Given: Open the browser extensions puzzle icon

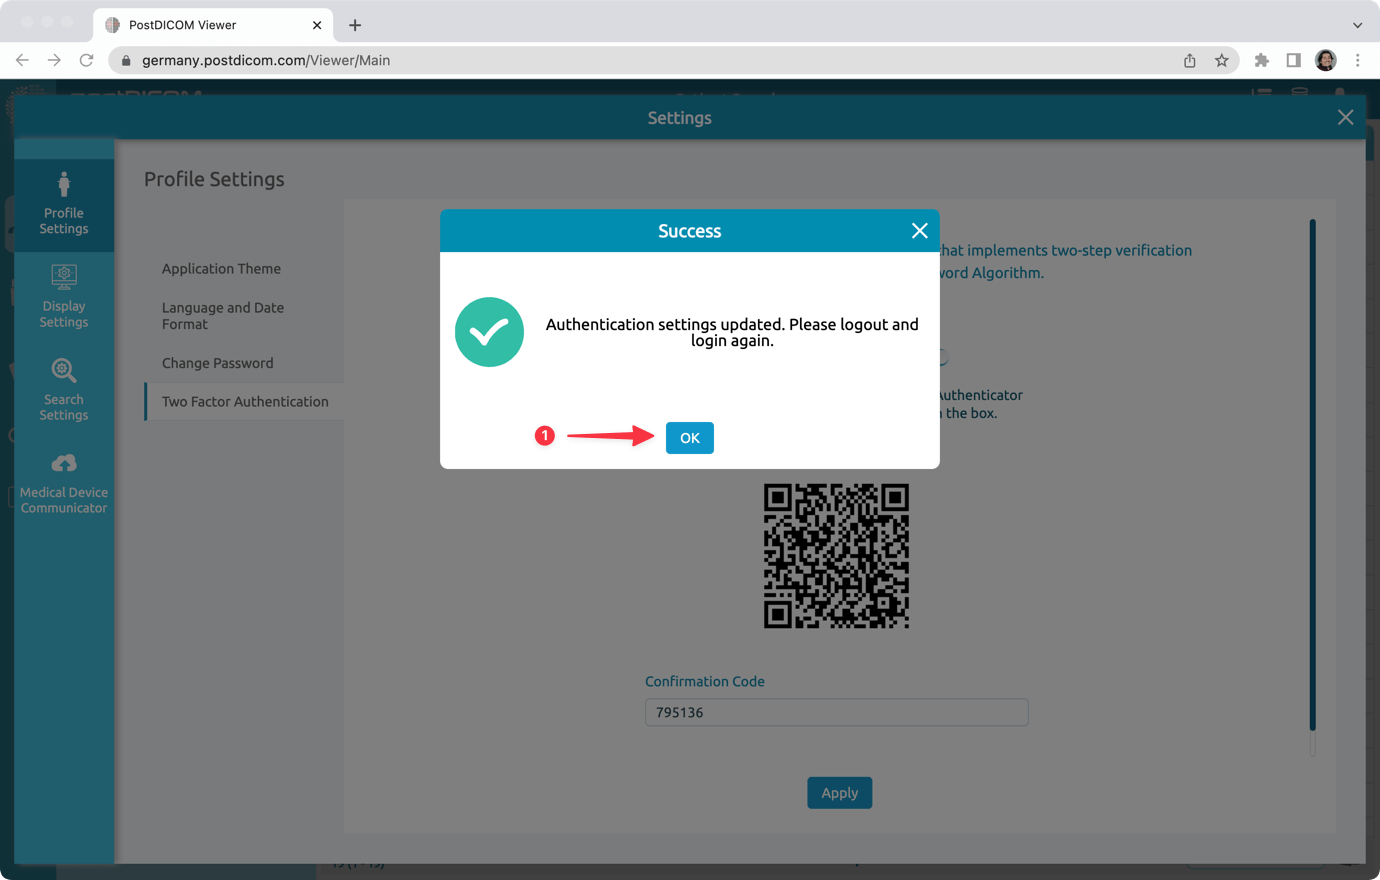Looking at the screenshot, I should (x=1261, y=60).
